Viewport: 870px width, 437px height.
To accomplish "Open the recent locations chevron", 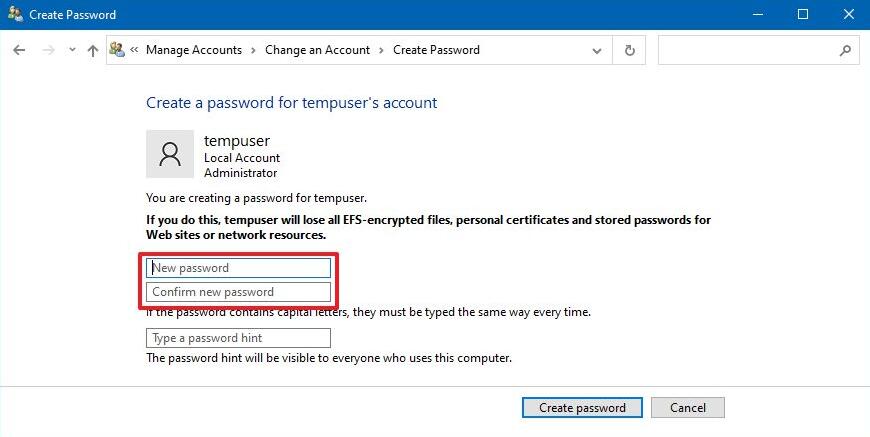I will [72, 50].
